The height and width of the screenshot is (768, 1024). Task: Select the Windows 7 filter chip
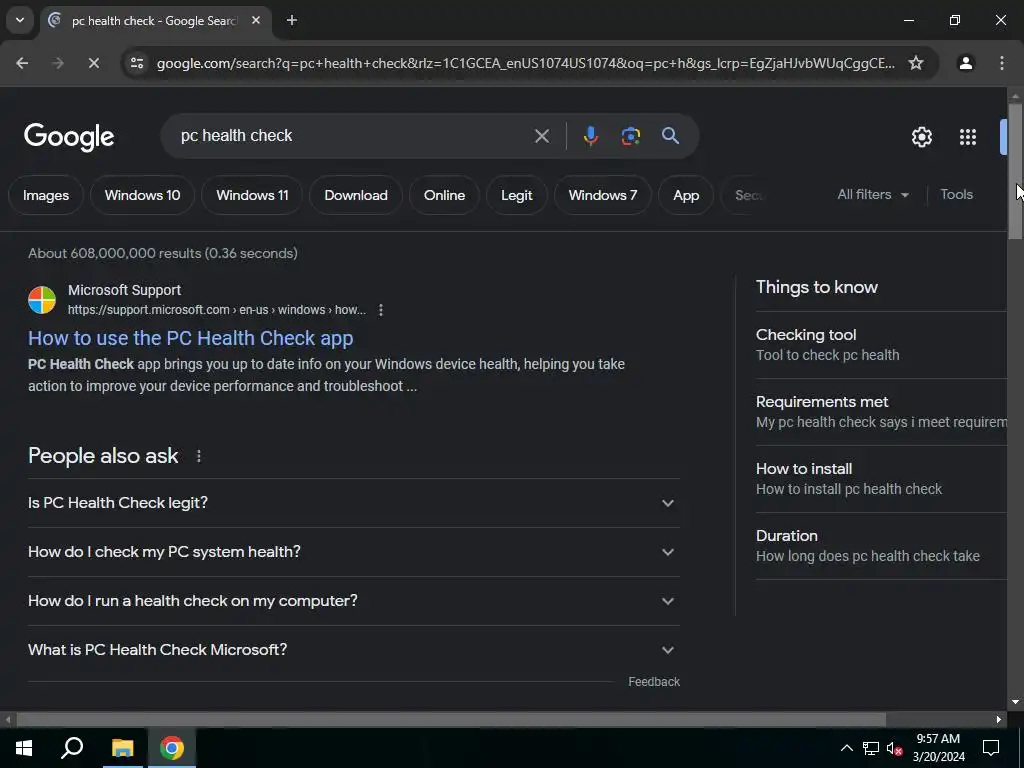tap(603, 195)
